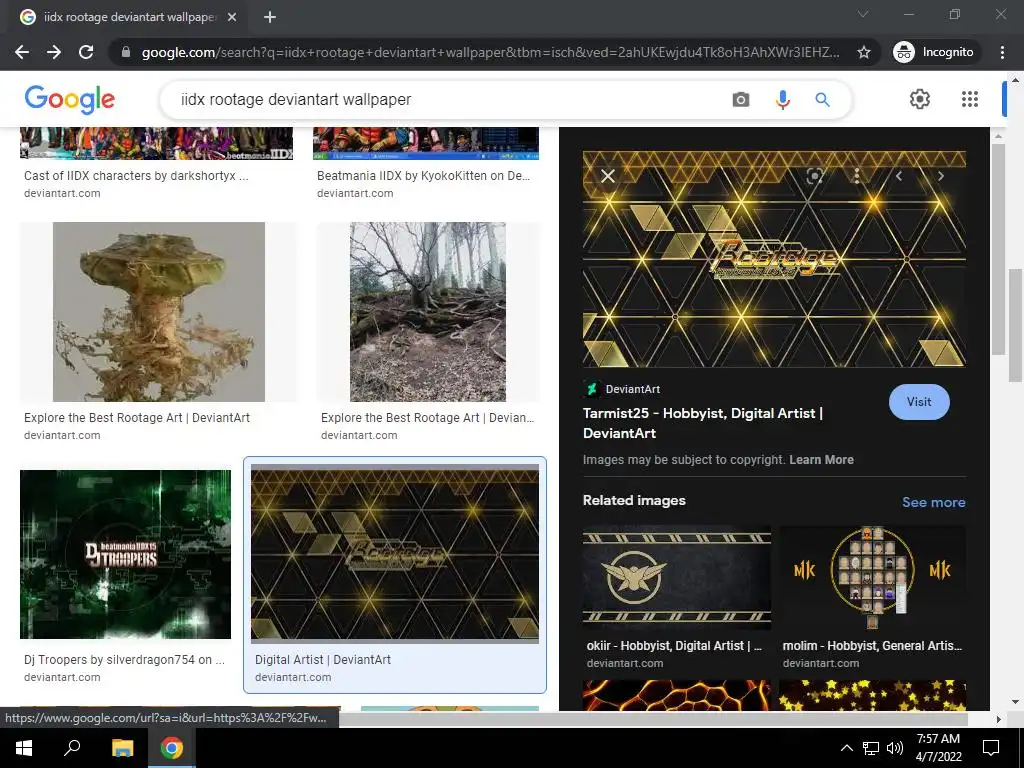Click the Visit button
Image resolution: width=1024 pixels, height=768 pixels.
(x=919, y=402)
